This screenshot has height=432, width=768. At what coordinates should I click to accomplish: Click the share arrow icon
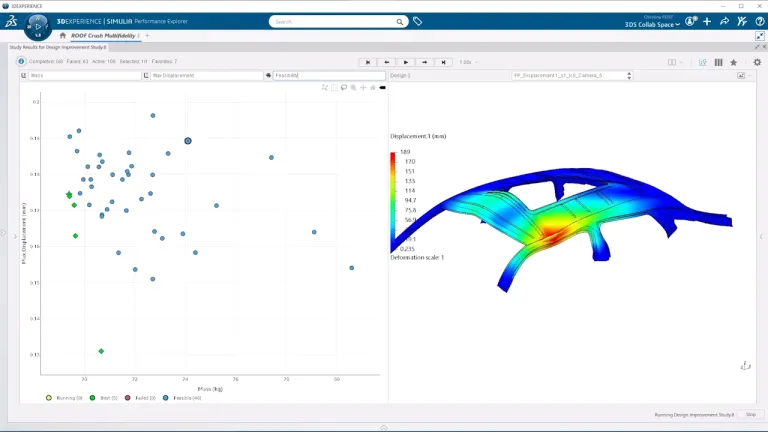point(724,21)
